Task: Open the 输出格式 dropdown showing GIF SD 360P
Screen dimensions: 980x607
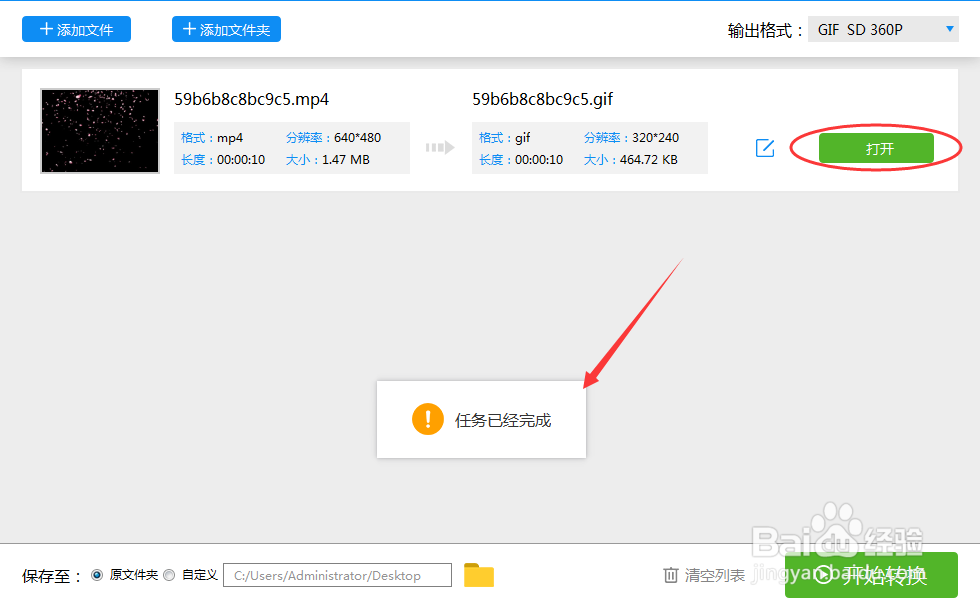Action: pyautogui.click(x=883, y=29)
